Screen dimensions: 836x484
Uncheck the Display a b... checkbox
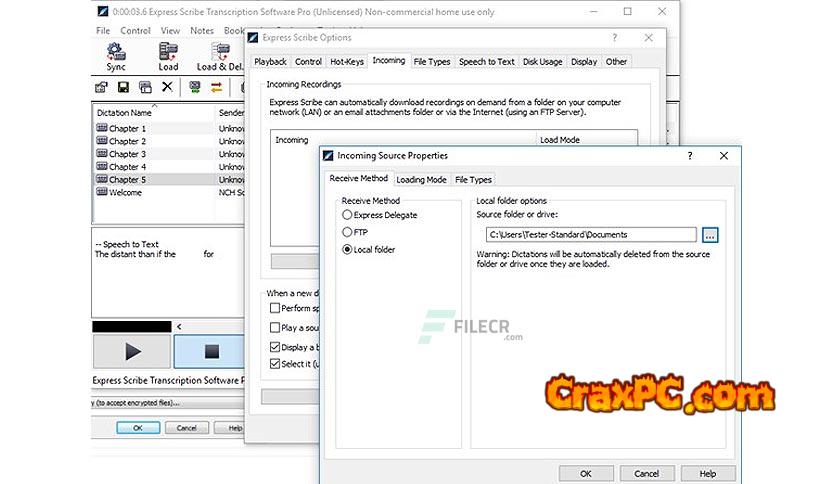[275, 347]
